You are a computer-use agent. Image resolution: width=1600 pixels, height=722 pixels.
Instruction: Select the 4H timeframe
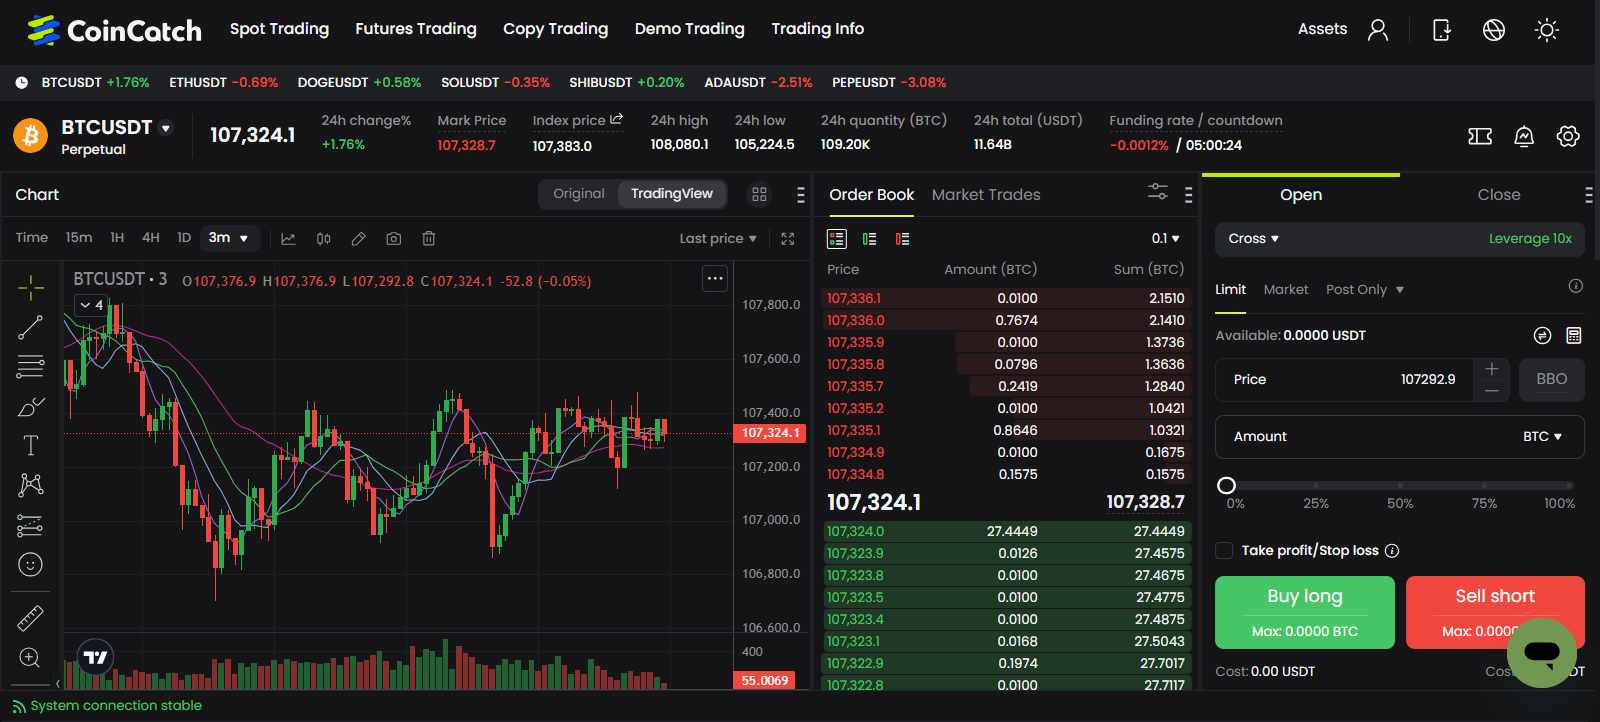(x=151, y=237)
